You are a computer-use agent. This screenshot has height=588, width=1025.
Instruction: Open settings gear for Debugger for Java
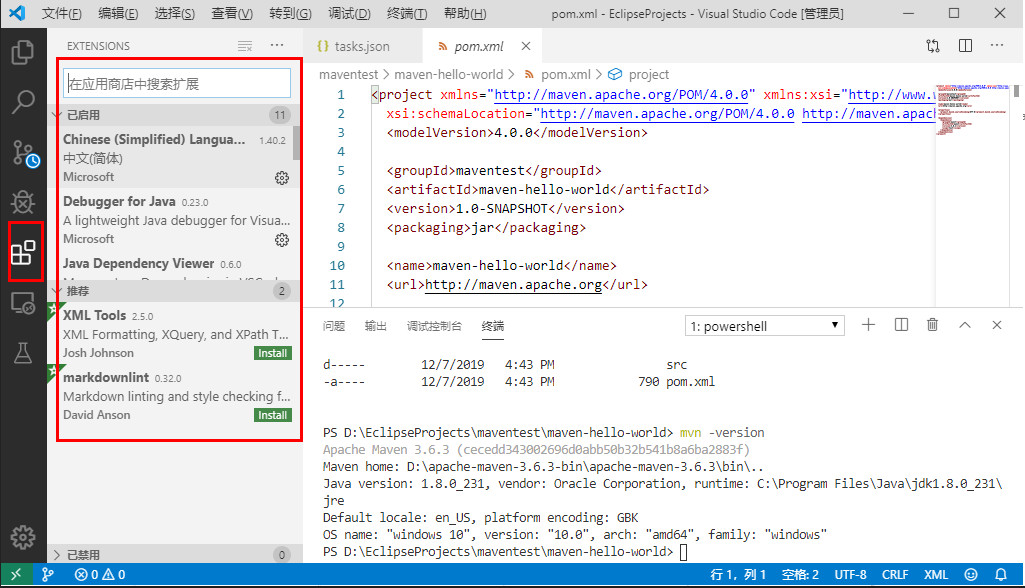pos(281,240)
